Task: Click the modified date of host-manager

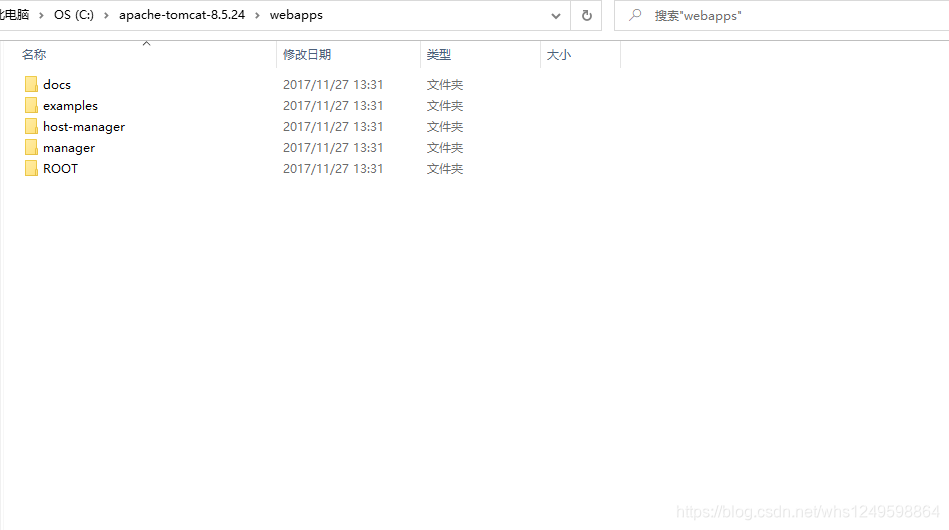Action: pyautogui.click(x=333, y=127)
